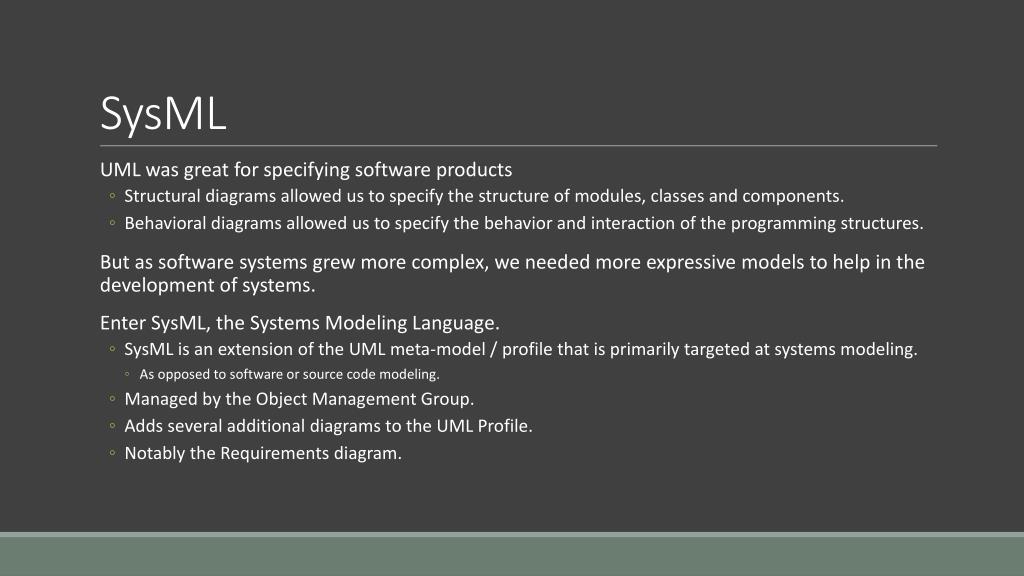Click 'Adds several additional diagrams' bullet text

click(x=328, y=426)
